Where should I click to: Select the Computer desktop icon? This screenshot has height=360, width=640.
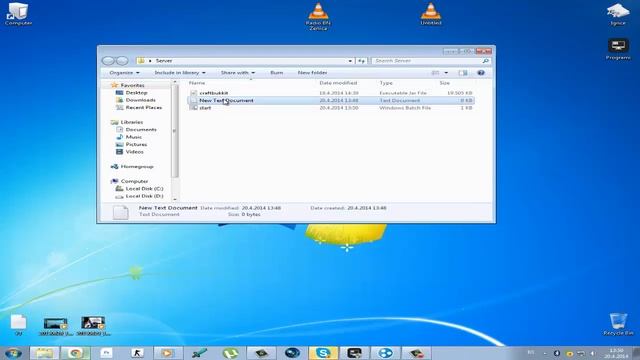[18, 14]
